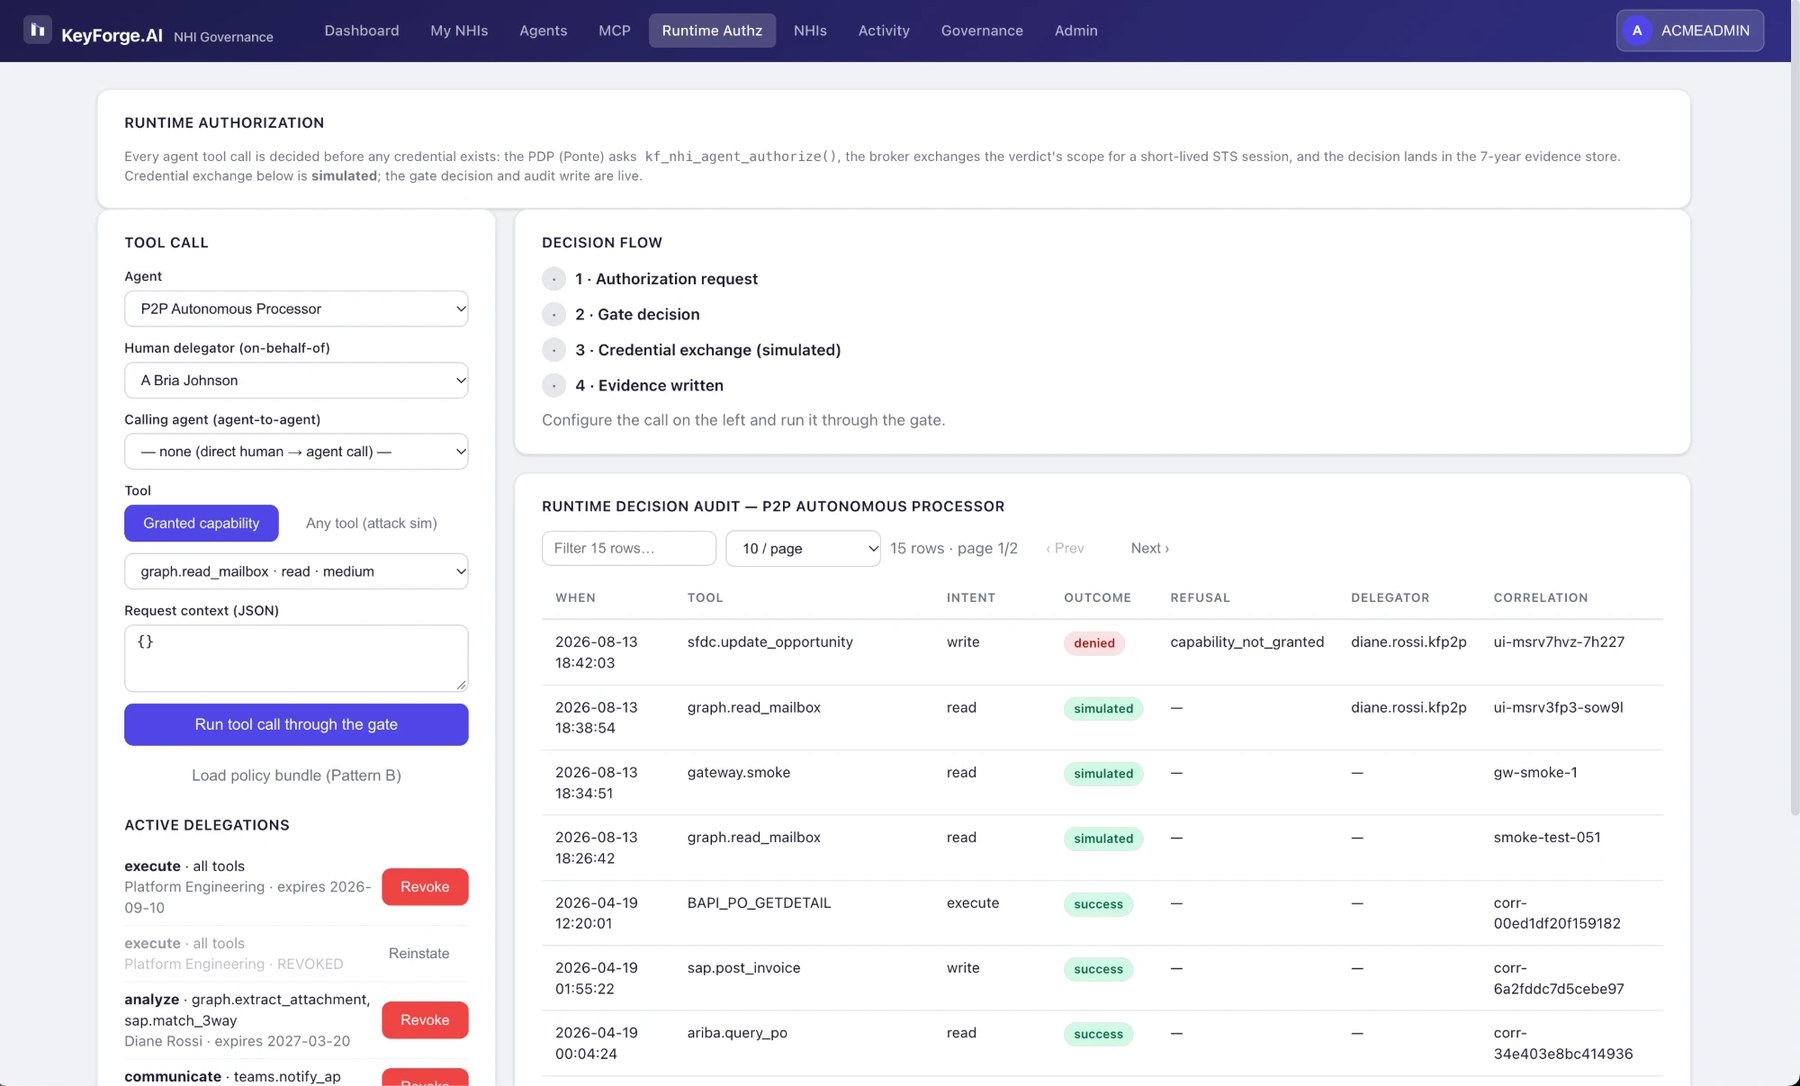Load policy bundle (Pattern B)
1800x1086 pixels.
296,775
